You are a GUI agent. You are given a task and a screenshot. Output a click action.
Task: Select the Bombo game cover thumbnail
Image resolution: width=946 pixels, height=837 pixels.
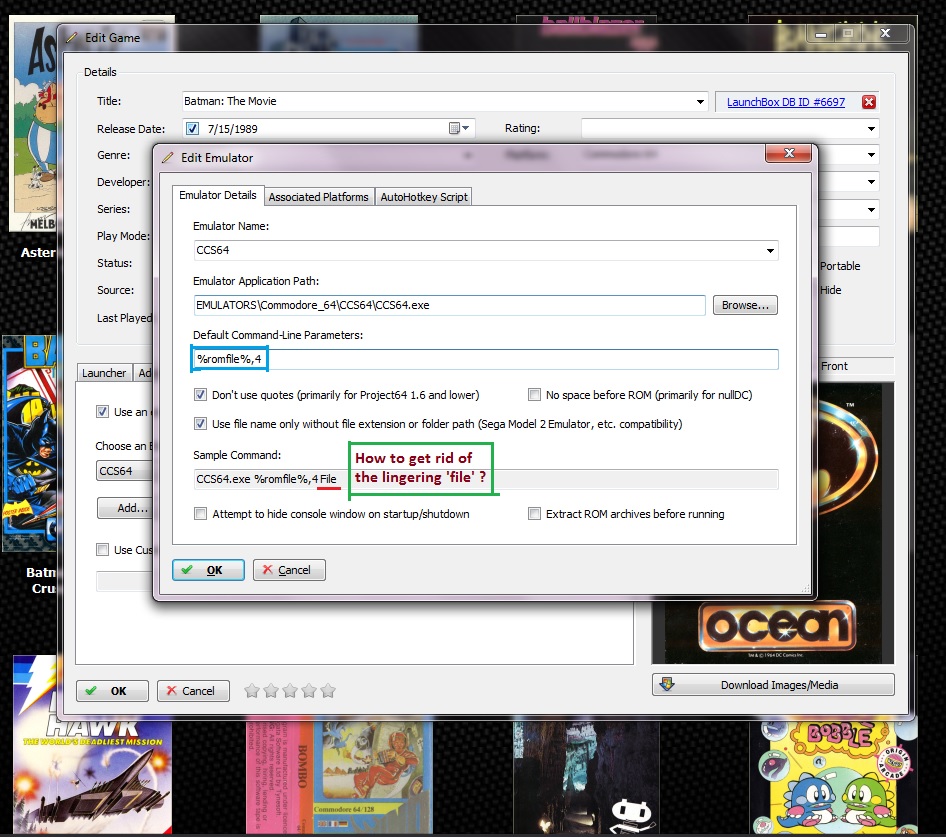[339, 777]
